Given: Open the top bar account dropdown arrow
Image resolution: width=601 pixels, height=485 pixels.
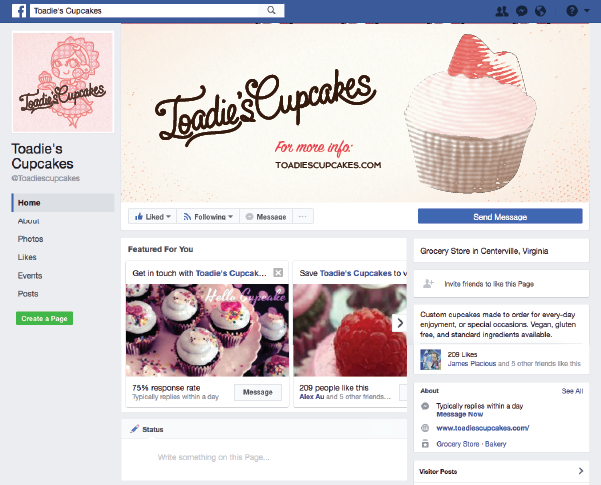Looking at the screenshot, I should click(x=587, y=11).
